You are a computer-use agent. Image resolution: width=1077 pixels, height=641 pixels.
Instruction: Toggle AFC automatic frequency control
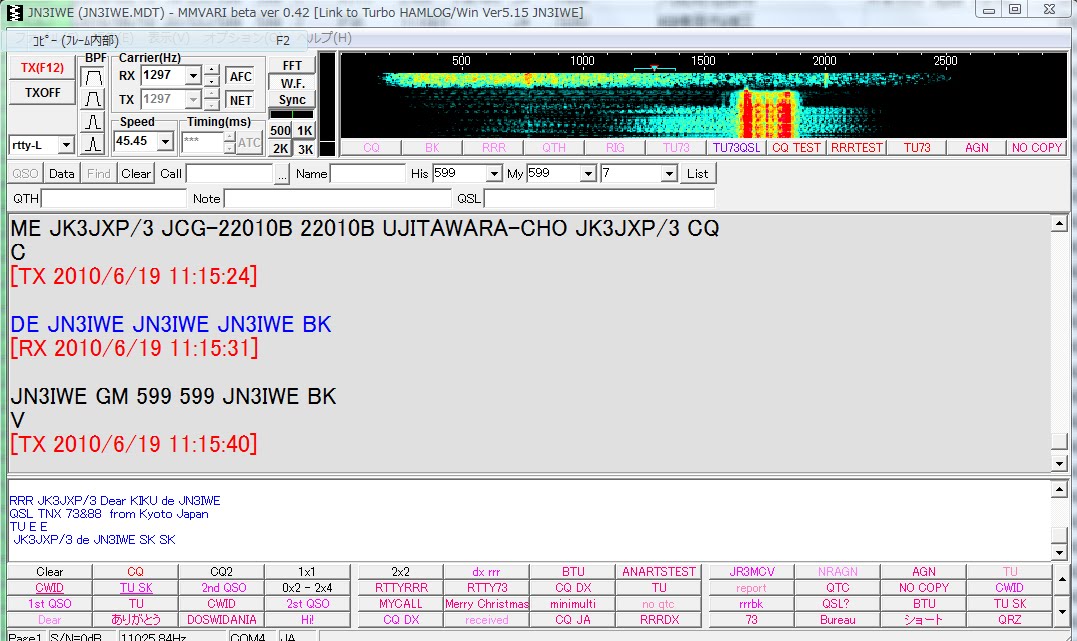[240, 76]
